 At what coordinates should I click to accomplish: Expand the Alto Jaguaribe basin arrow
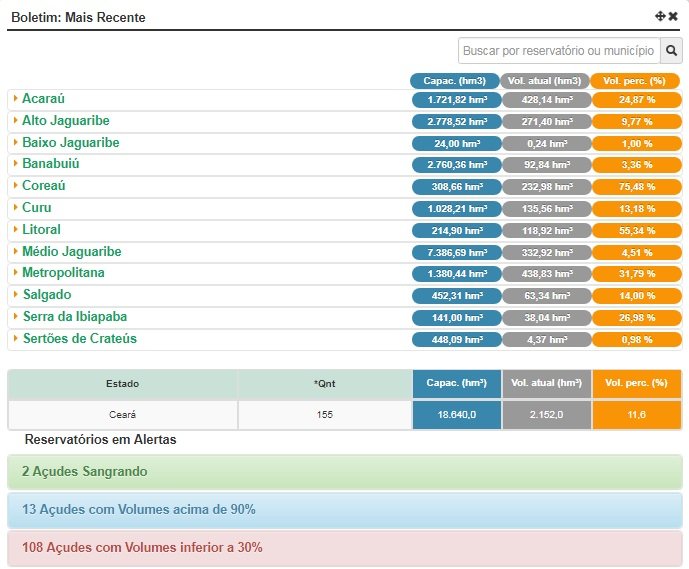tap(16, 121)
